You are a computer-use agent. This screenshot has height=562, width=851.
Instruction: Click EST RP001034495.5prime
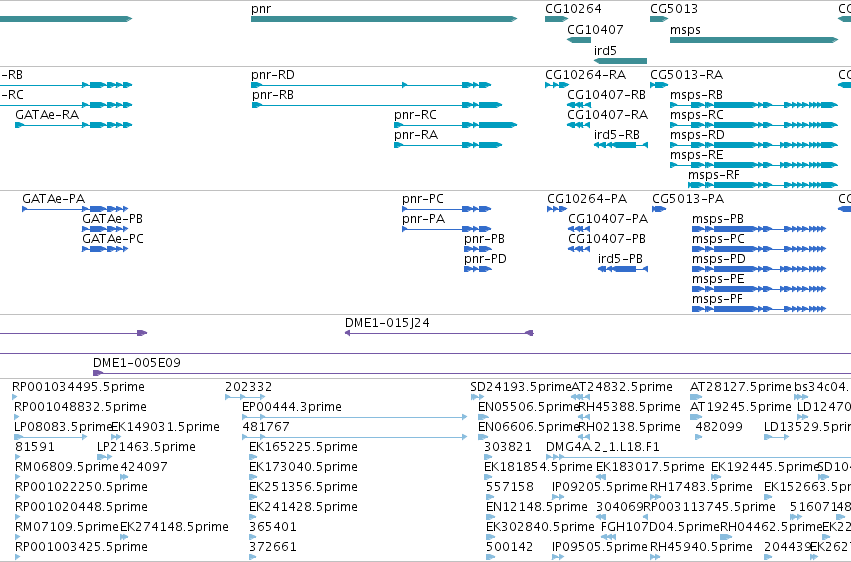click(78, 387)
